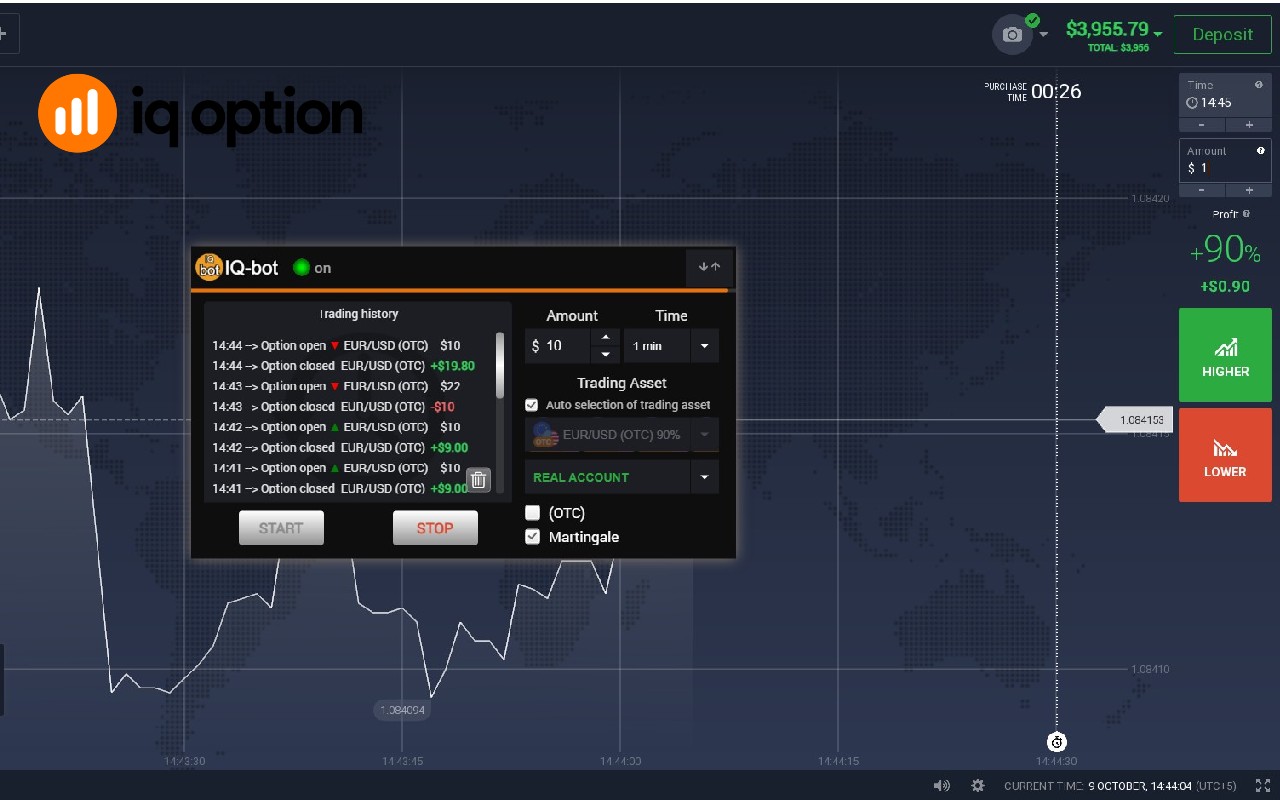
Task: Open the camera screenshot icon
Action: pos(1012,35)
